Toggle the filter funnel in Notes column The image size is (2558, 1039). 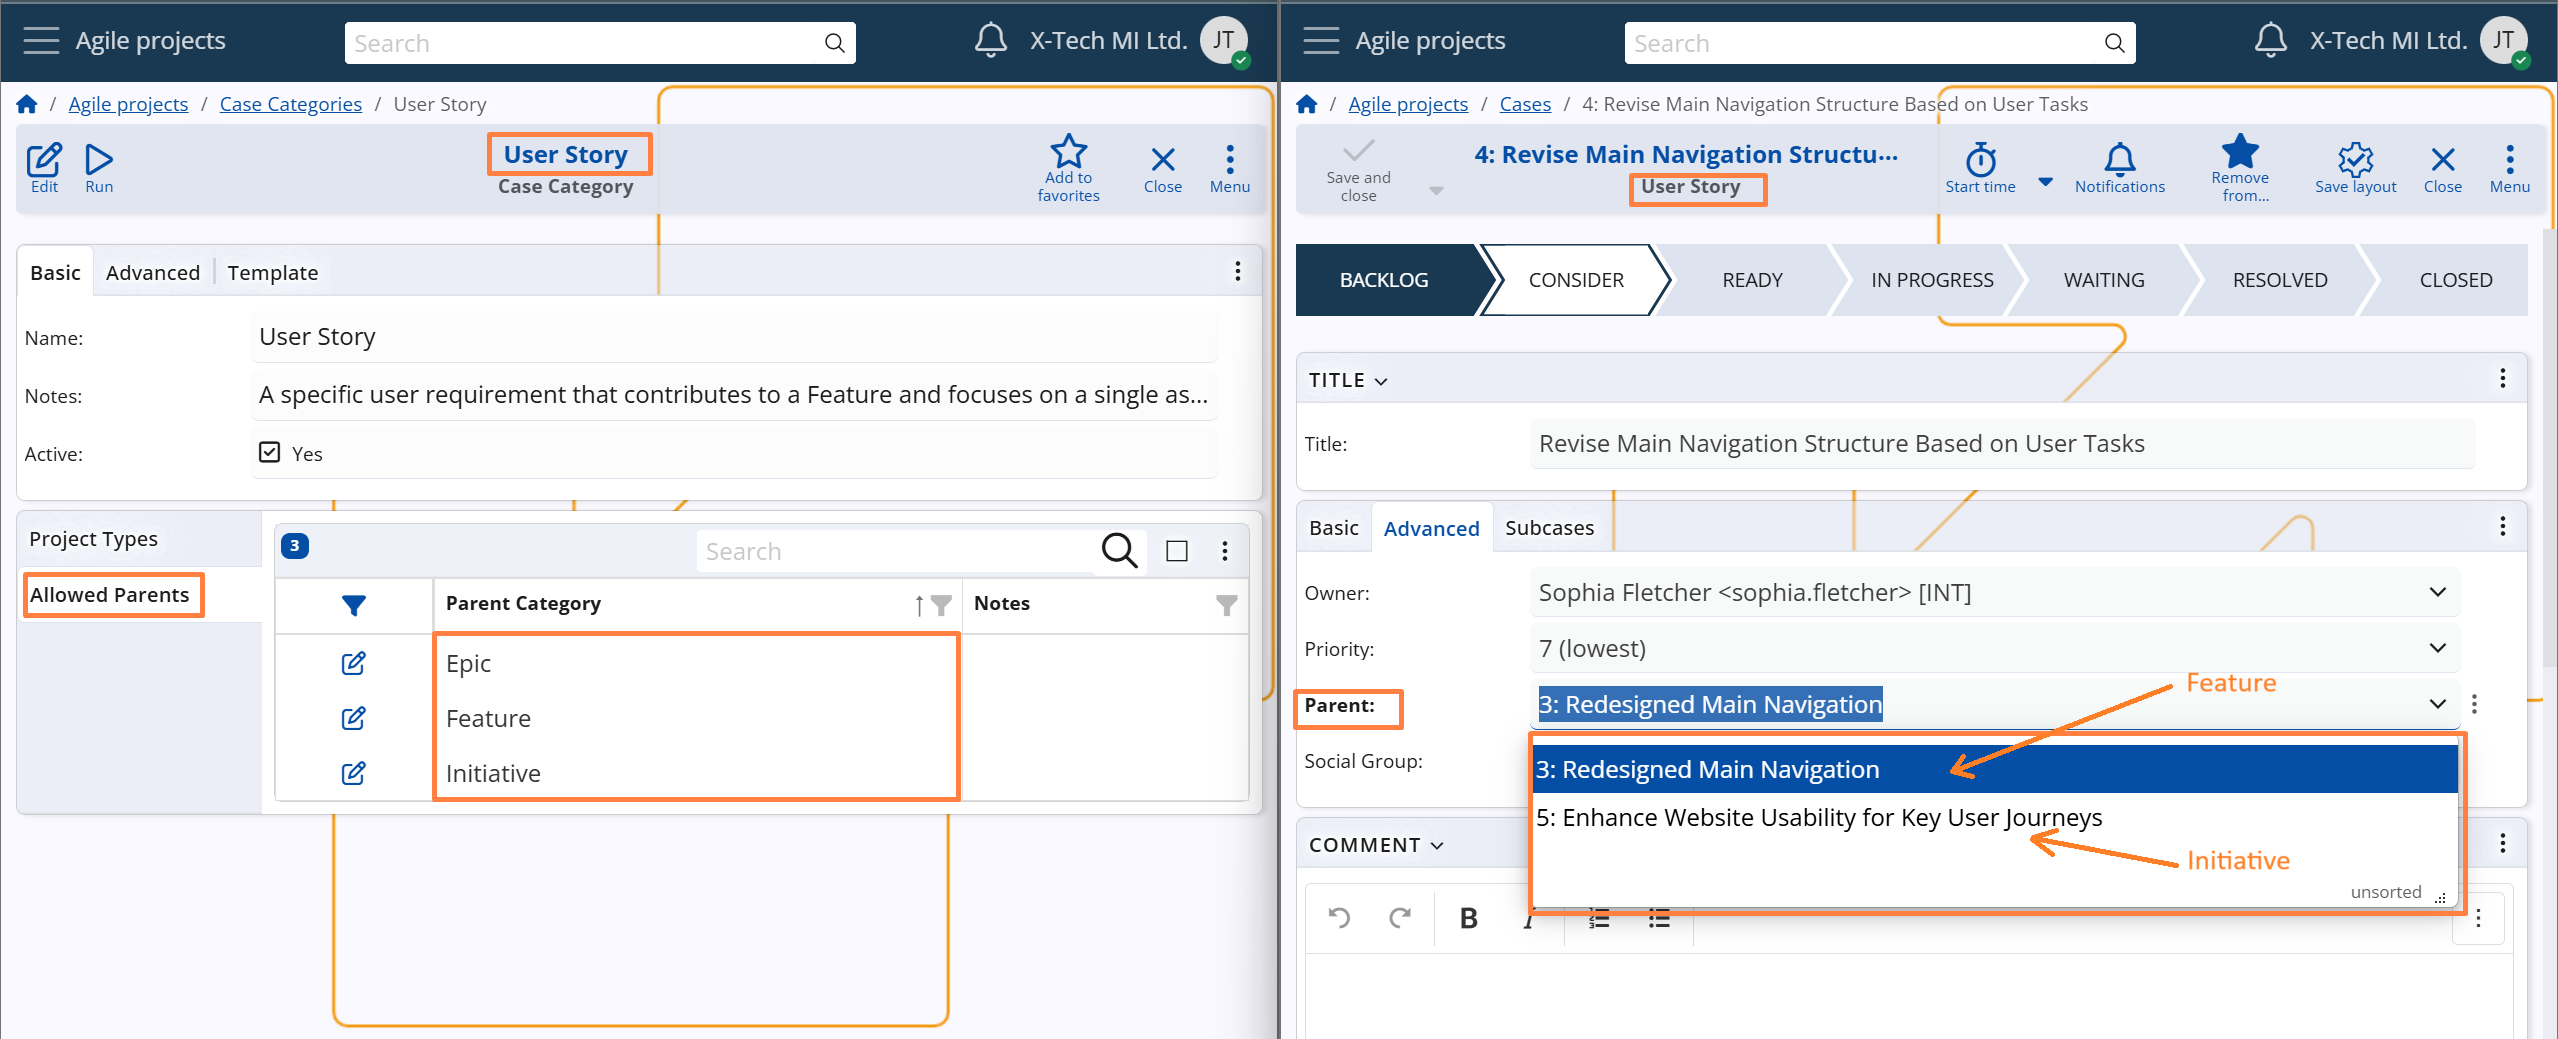tap(1226, 605)
